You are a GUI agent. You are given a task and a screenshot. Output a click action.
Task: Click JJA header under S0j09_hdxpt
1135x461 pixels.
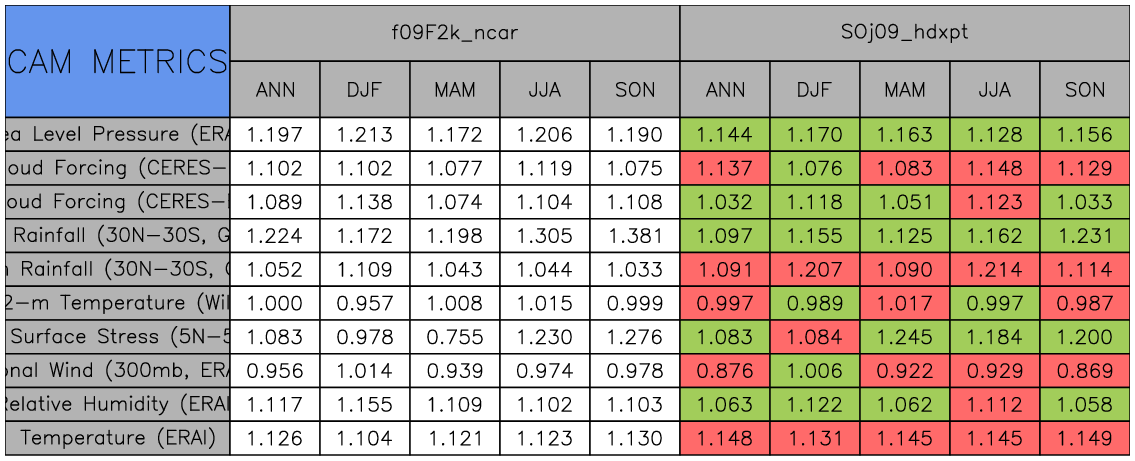click(x=995, y=90)
